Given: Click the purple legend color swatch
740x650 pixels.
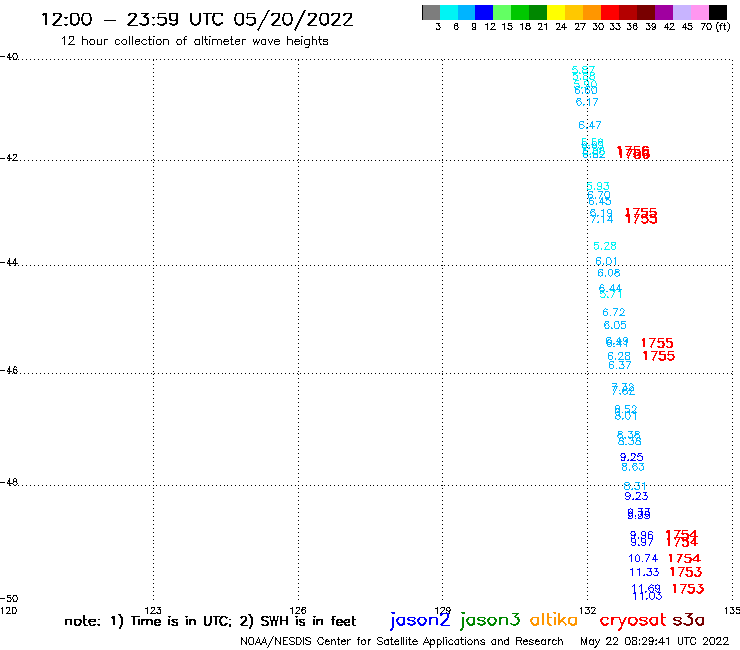Looking at the screenshot, I should (x=664, y=12).
